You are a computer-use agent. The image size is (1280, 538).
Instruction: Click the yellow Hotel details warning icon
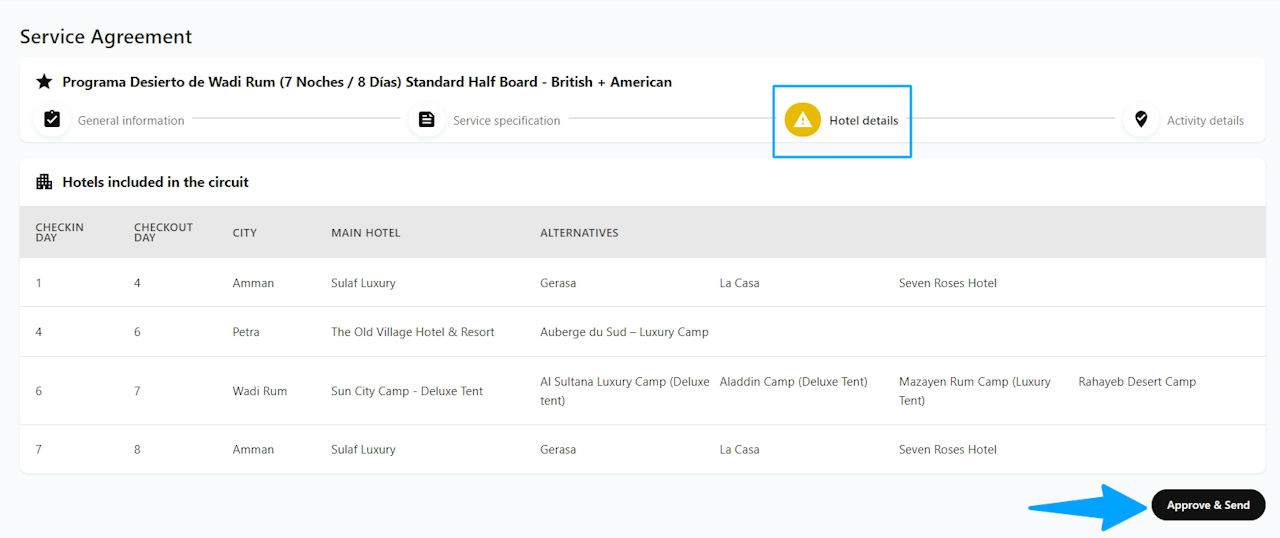point(802,120)
